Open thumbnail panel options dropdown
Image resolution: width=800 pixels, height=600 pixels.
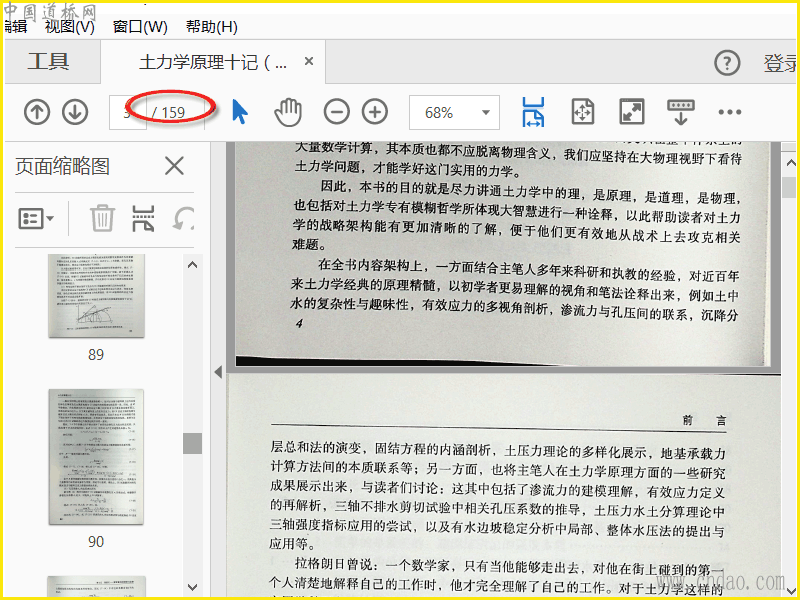[x=36, y=219]
